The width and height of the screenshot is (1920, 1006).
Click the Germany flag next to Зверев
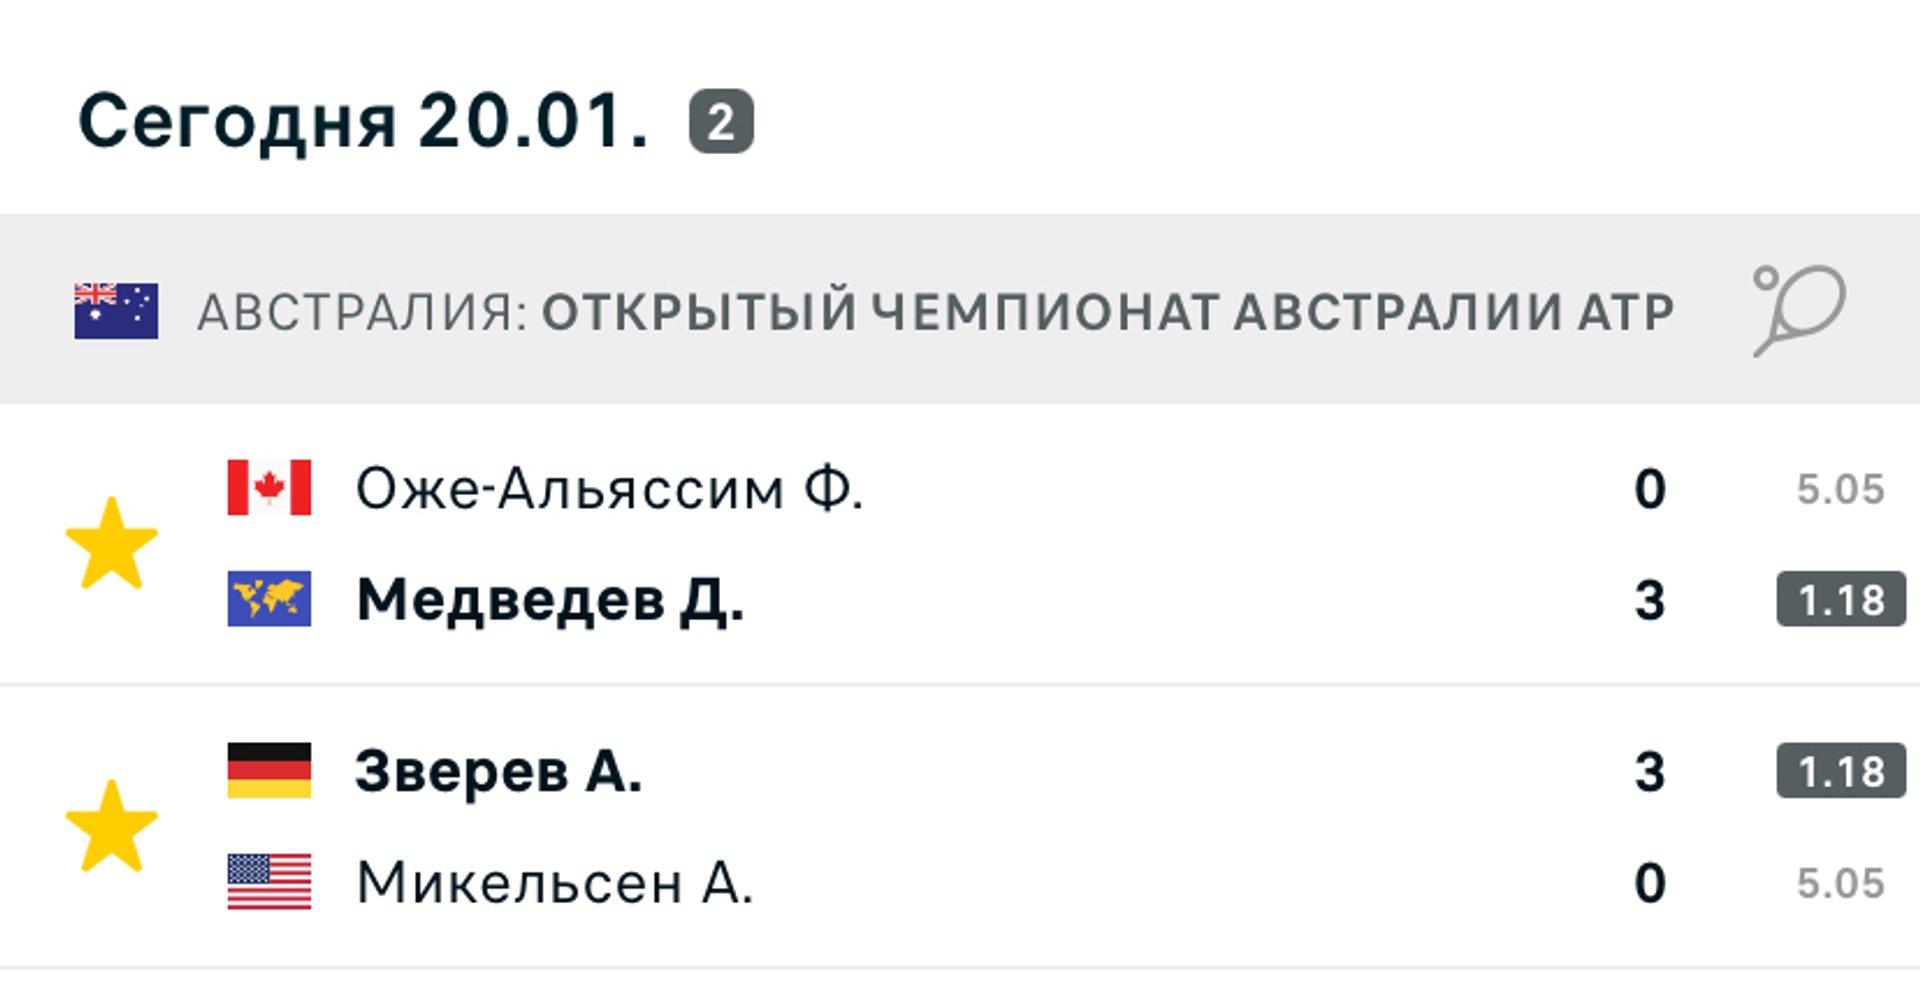pos(269,770)
